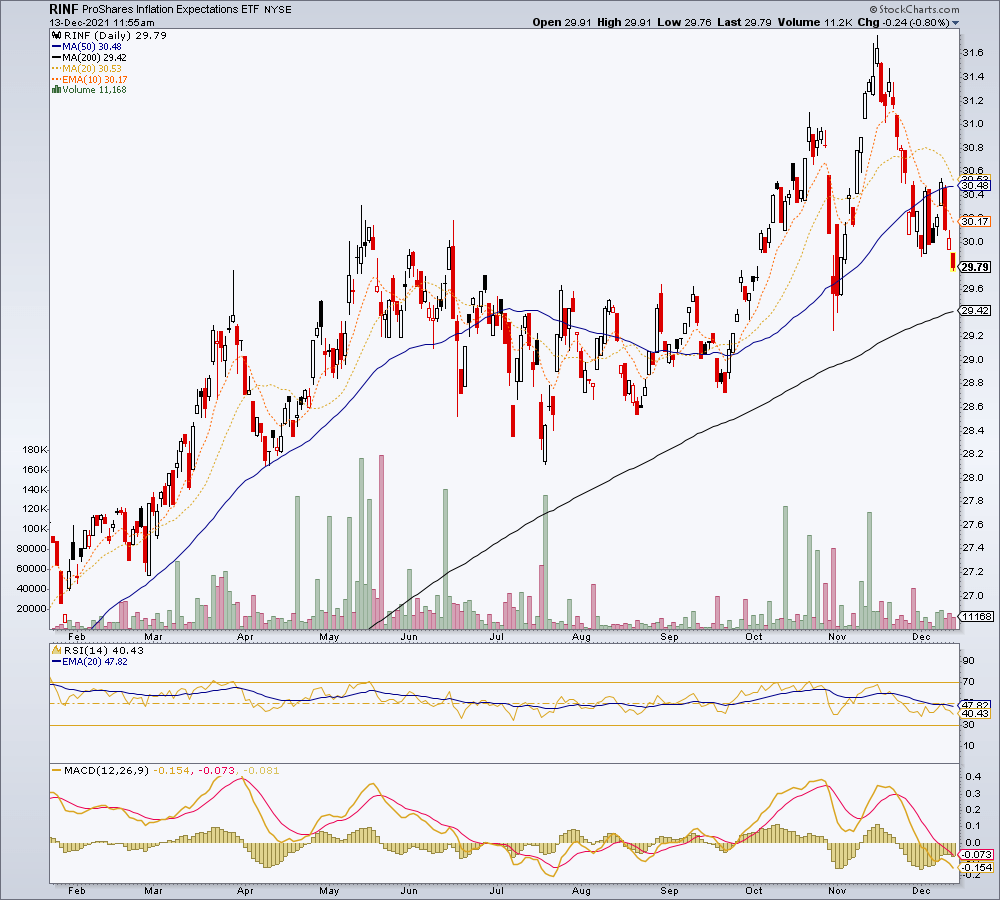Open the StockCharts.com copyright link

click(914, 9)
